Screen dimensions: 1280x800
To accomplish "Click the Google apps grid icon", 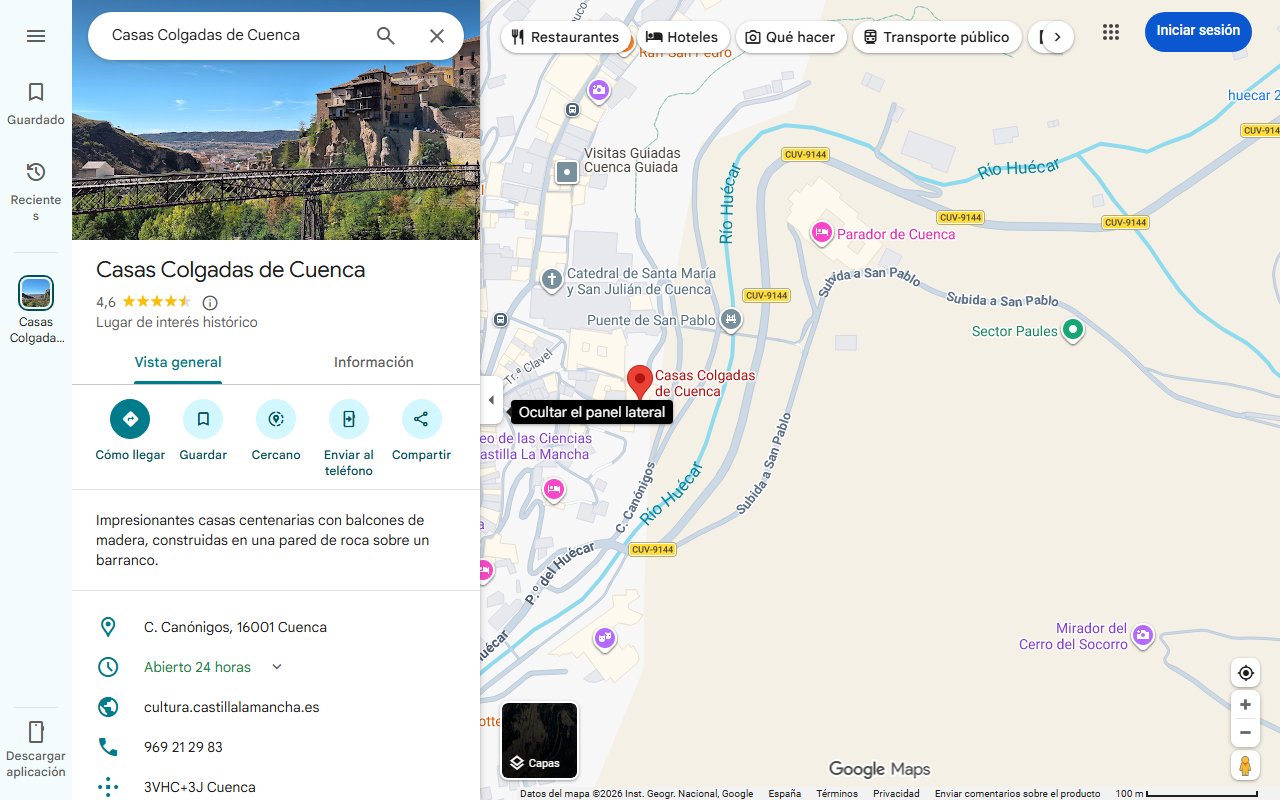I will (1110, 32).
